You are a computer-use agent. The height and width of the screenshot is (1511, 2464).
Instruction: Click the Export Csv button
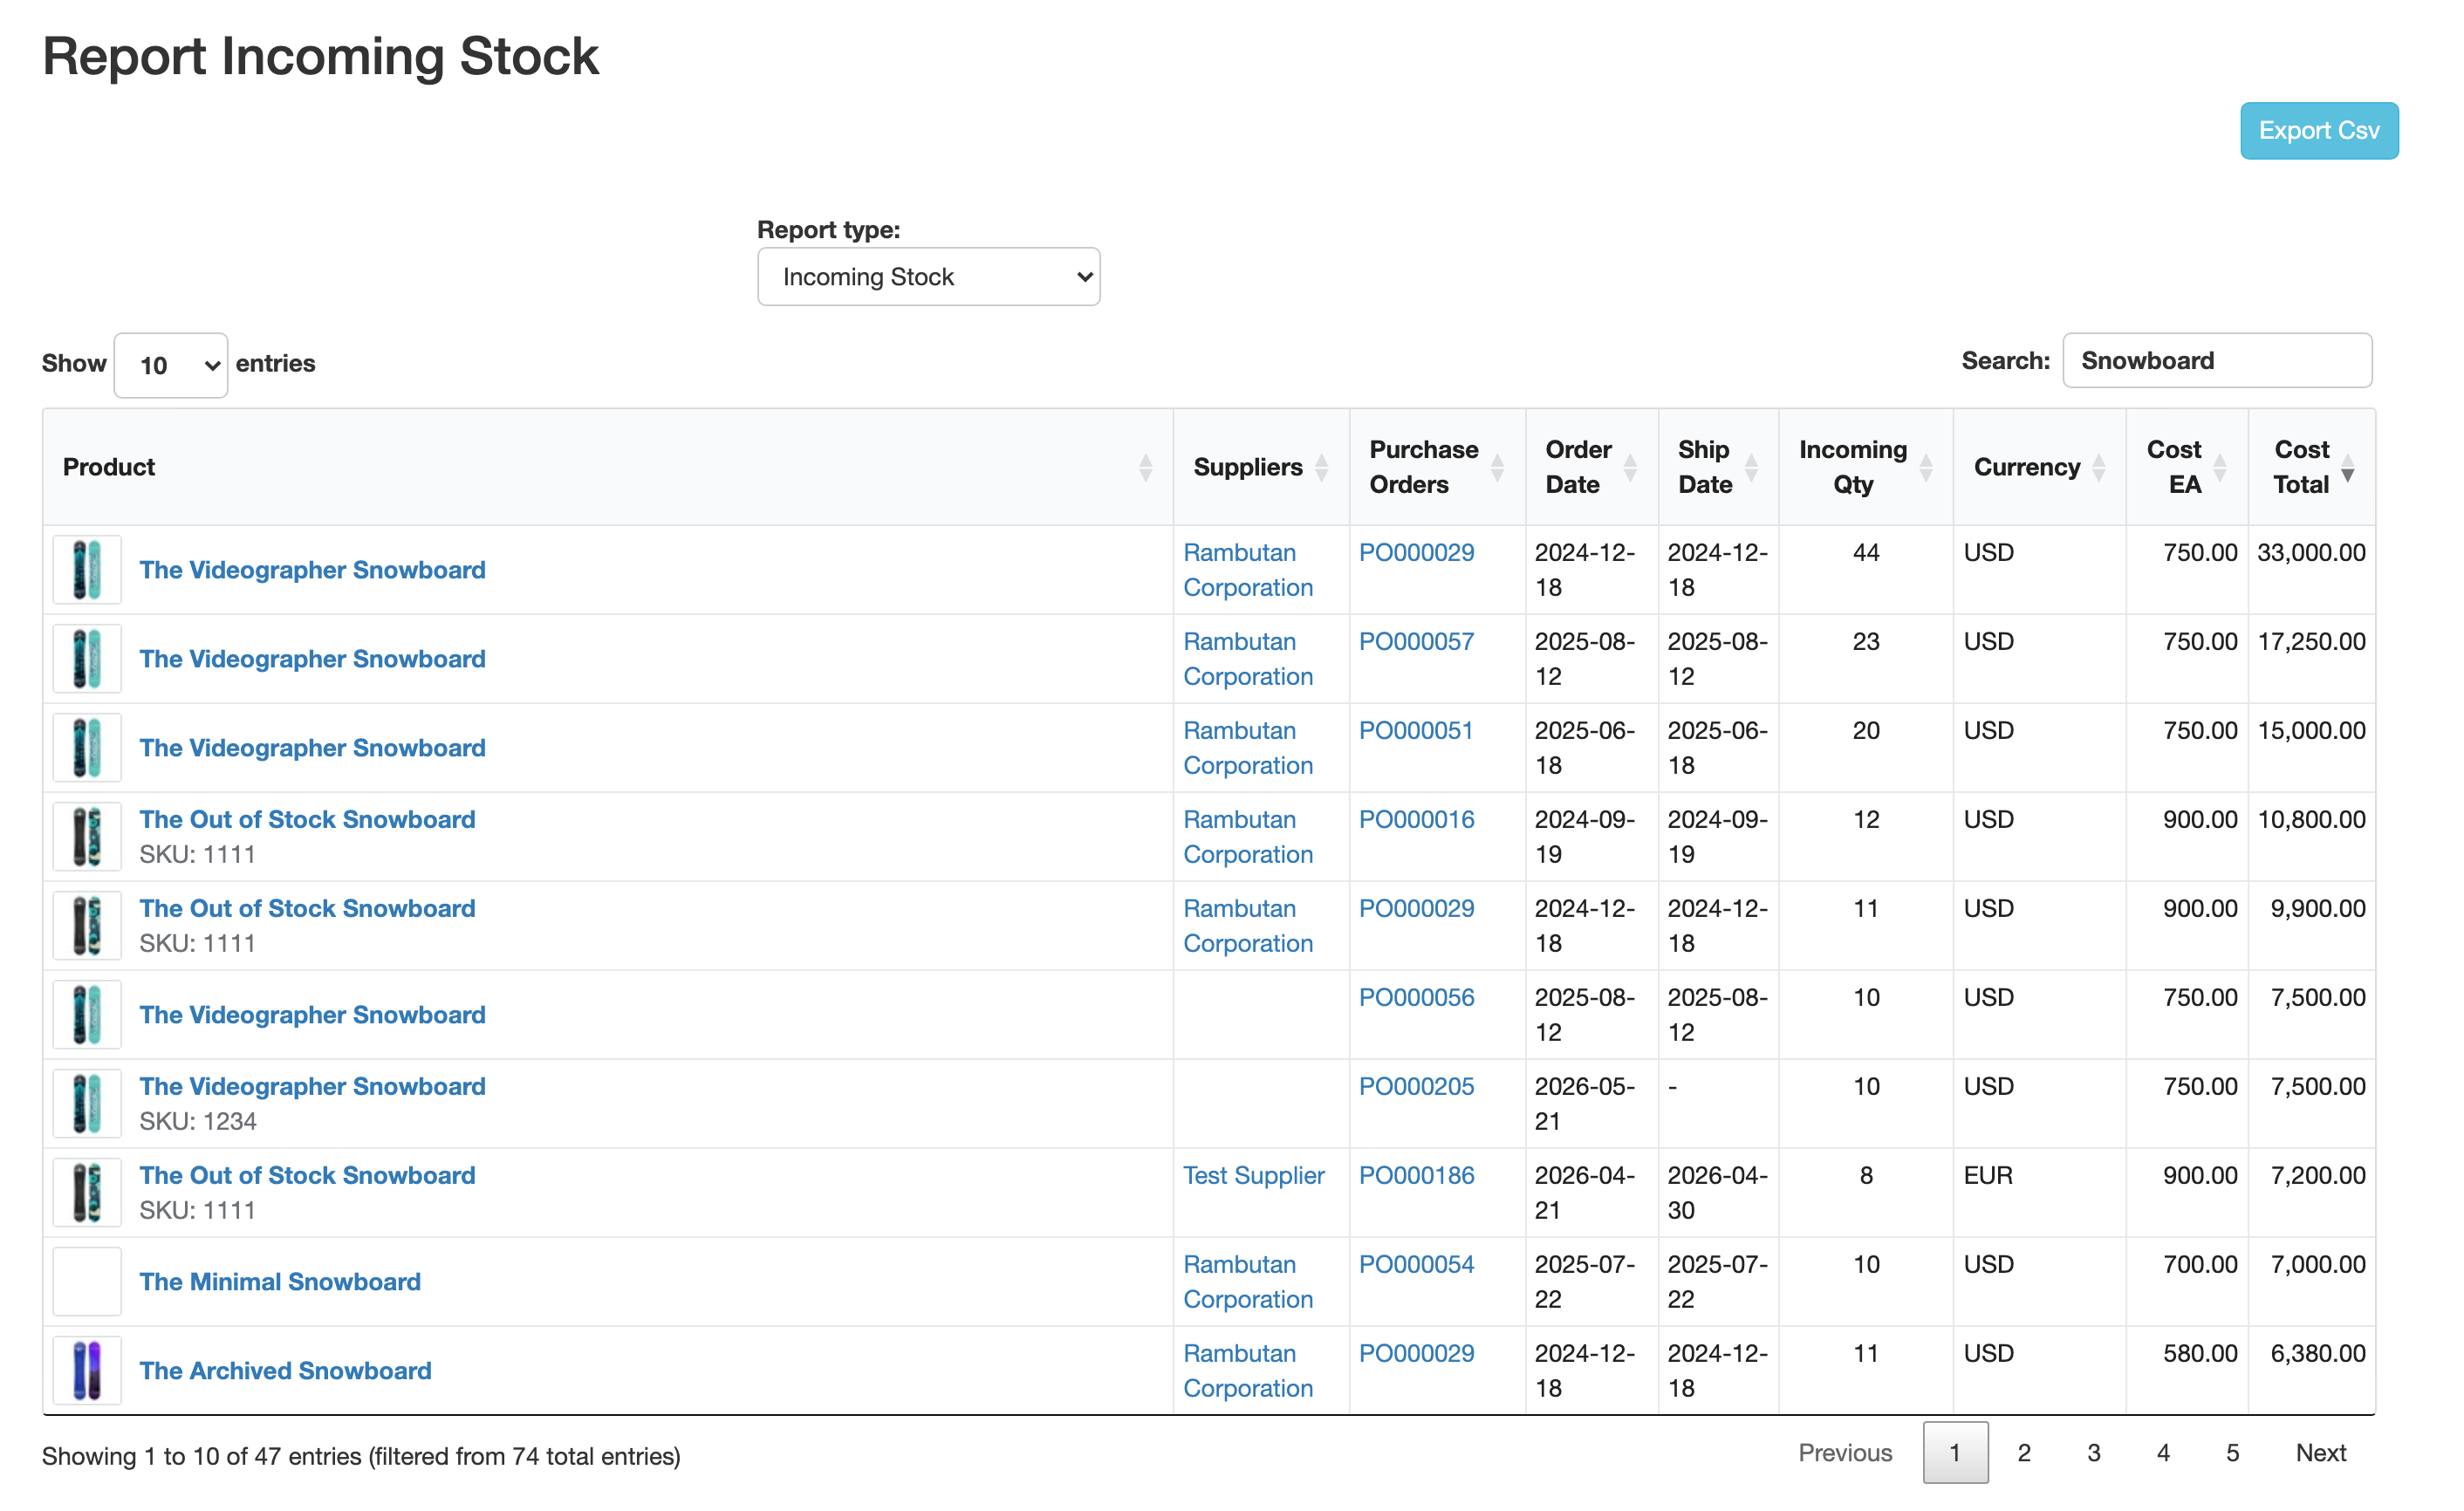pyautogui.click(x=2319, y=131)
